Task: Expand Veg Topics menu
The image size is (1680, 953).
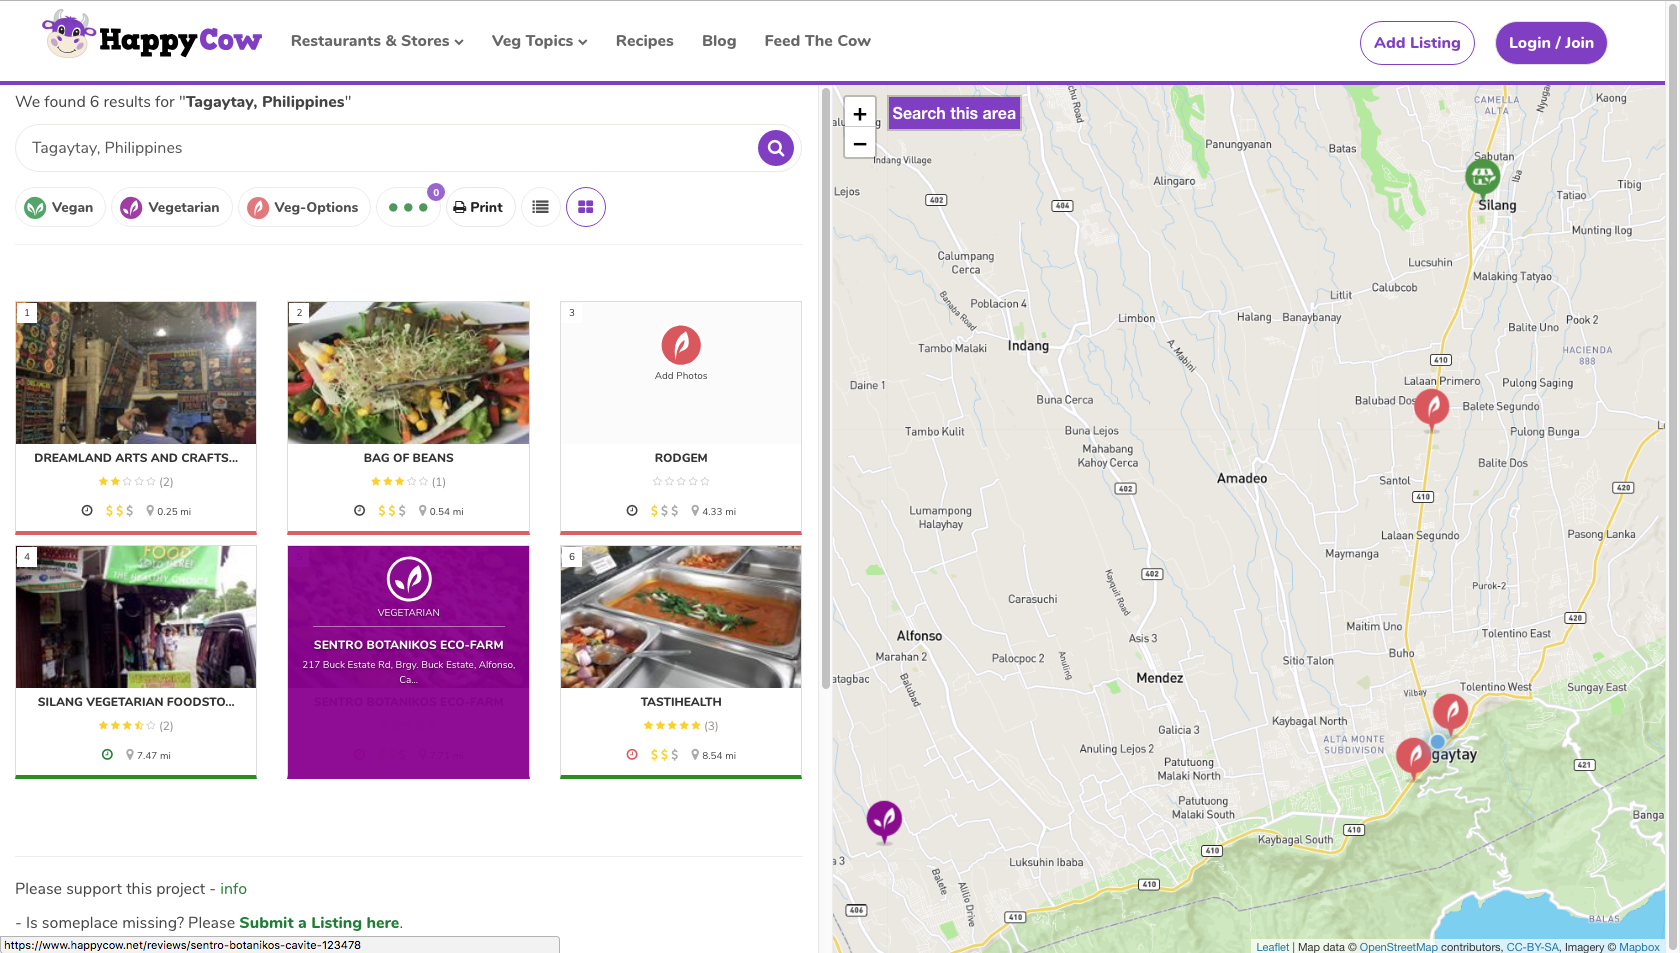Action: [x=540, y=41]
